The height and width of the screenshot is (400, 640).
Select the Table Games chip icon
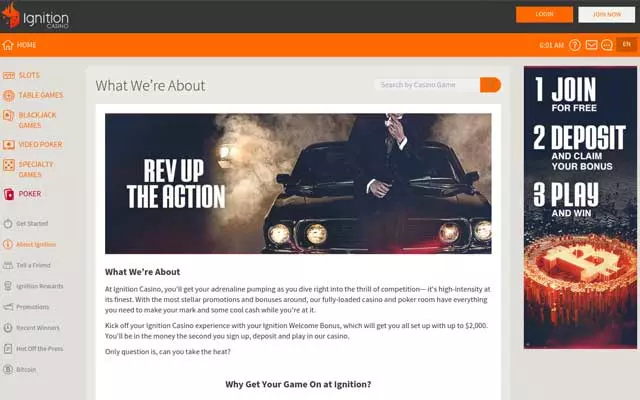coord(9,96)
